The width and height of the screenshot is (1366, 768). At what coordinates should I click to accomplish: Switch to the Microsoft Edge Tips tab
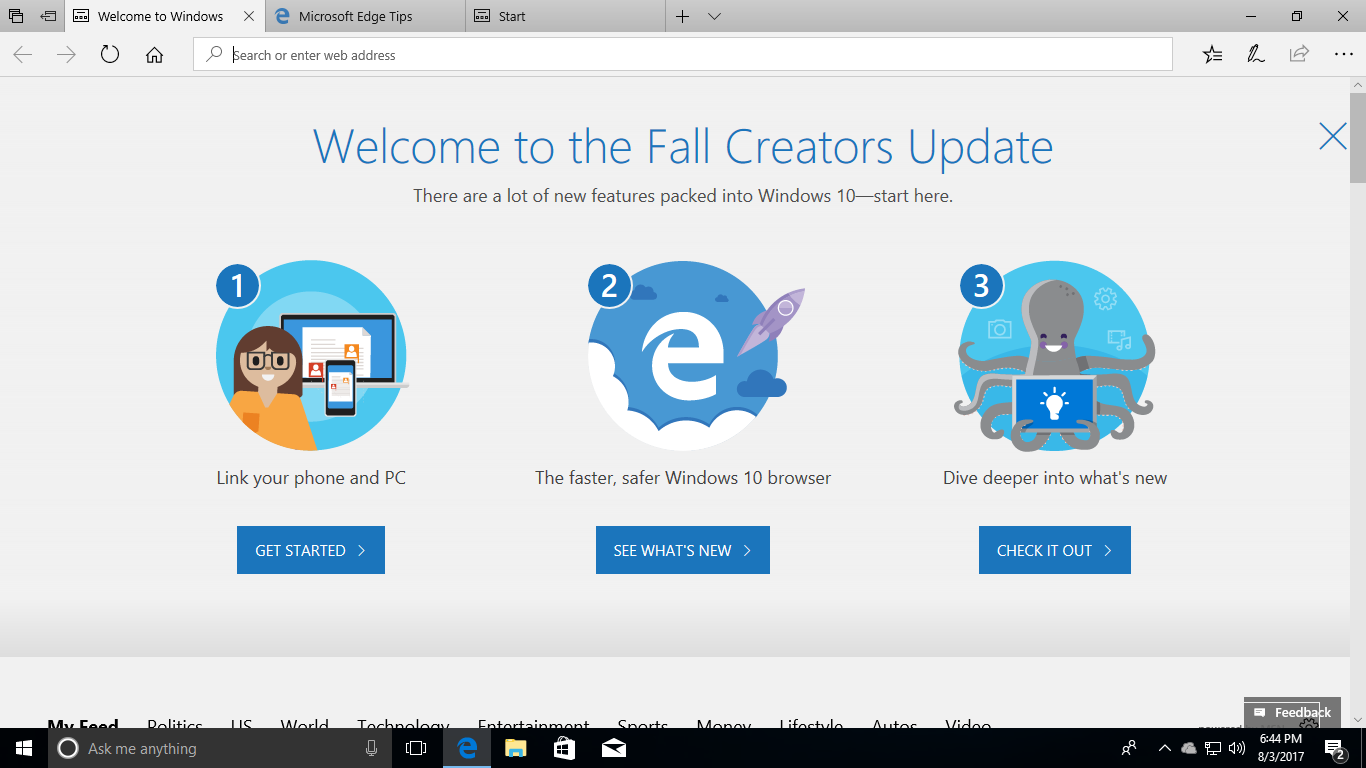(365, 16)
